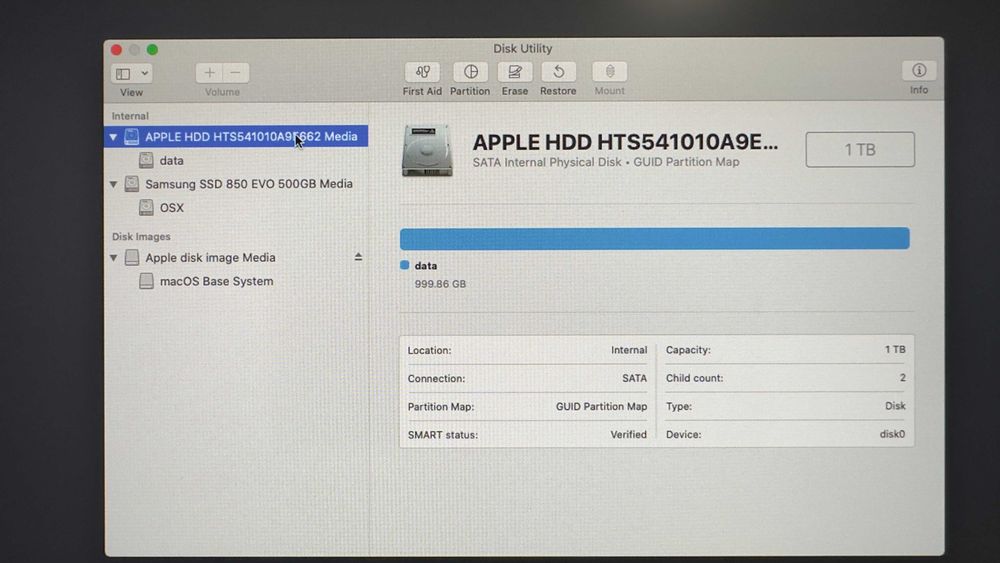Screen dimensions: 1000x563
Task: Click the Restore toolbar icon
Action: click(558, 72)
